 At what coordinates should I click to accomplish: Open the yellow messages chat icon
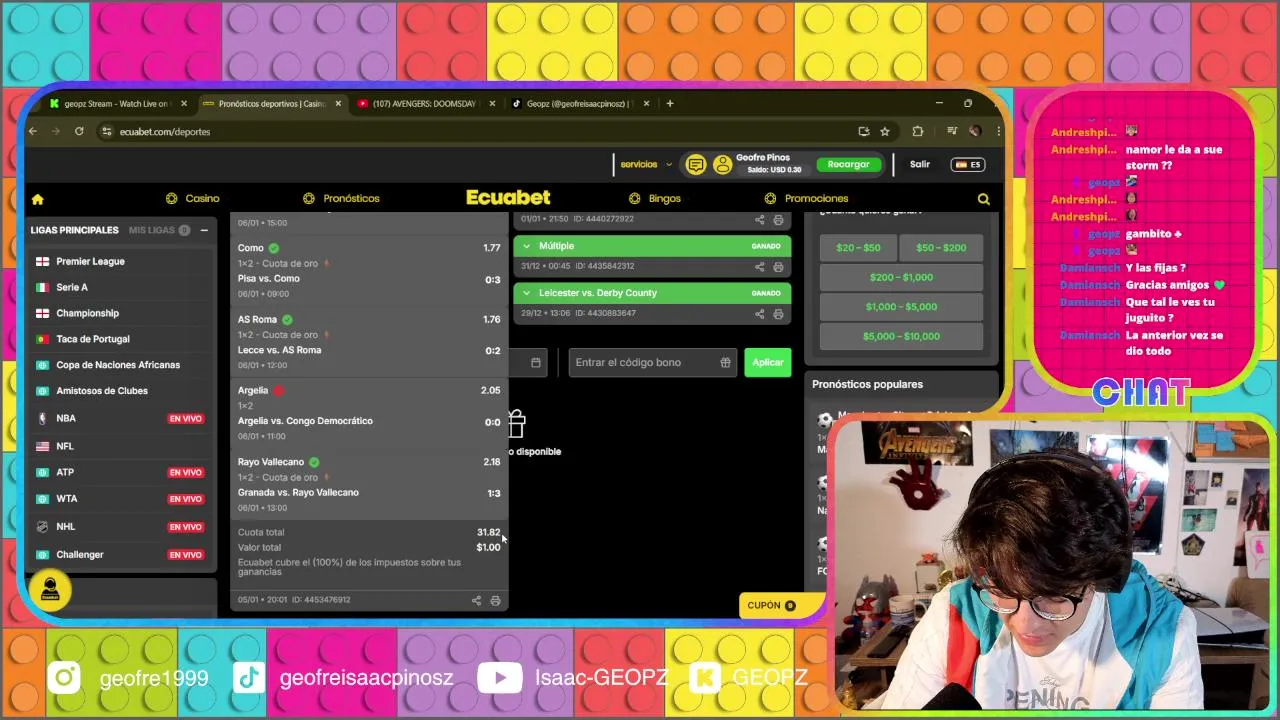click(x=696, y=165)
